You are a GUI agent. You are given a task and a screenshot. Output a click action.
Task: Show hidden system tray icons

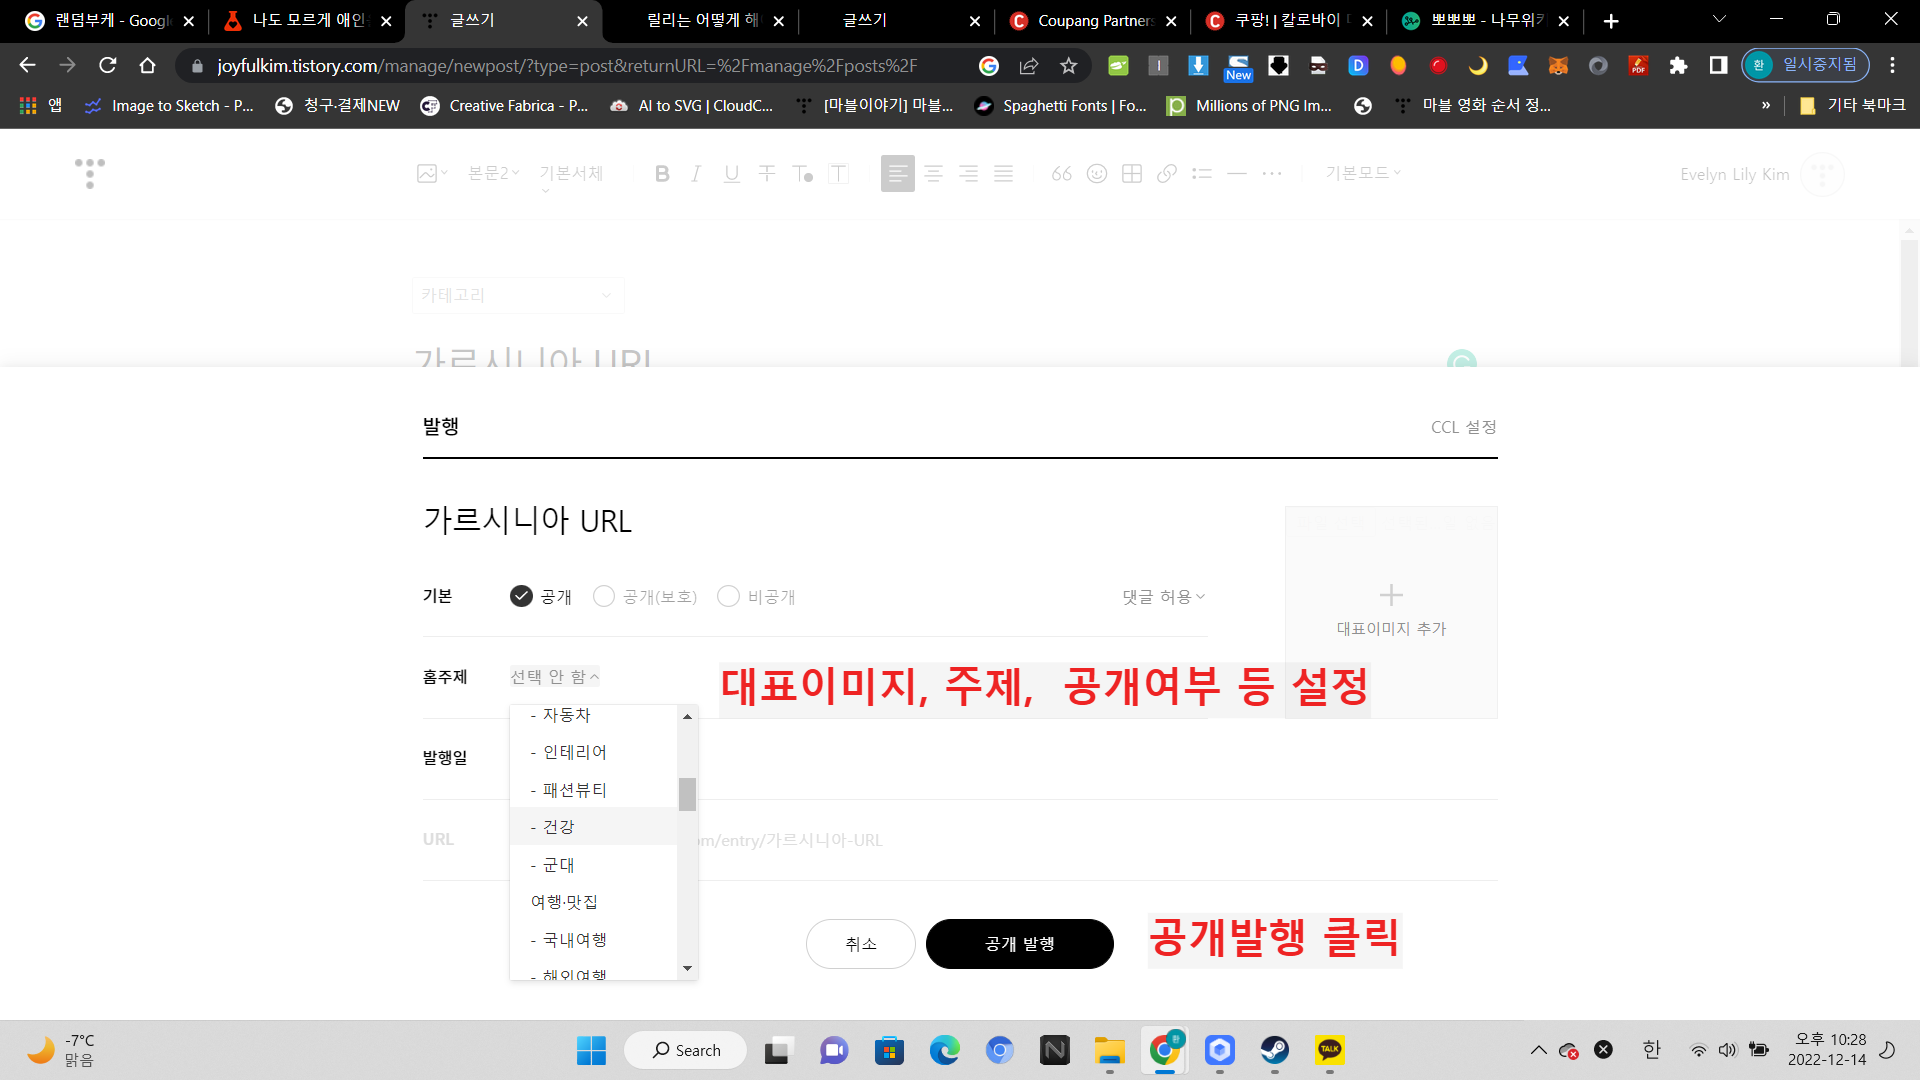(x=1538, y=1050)
